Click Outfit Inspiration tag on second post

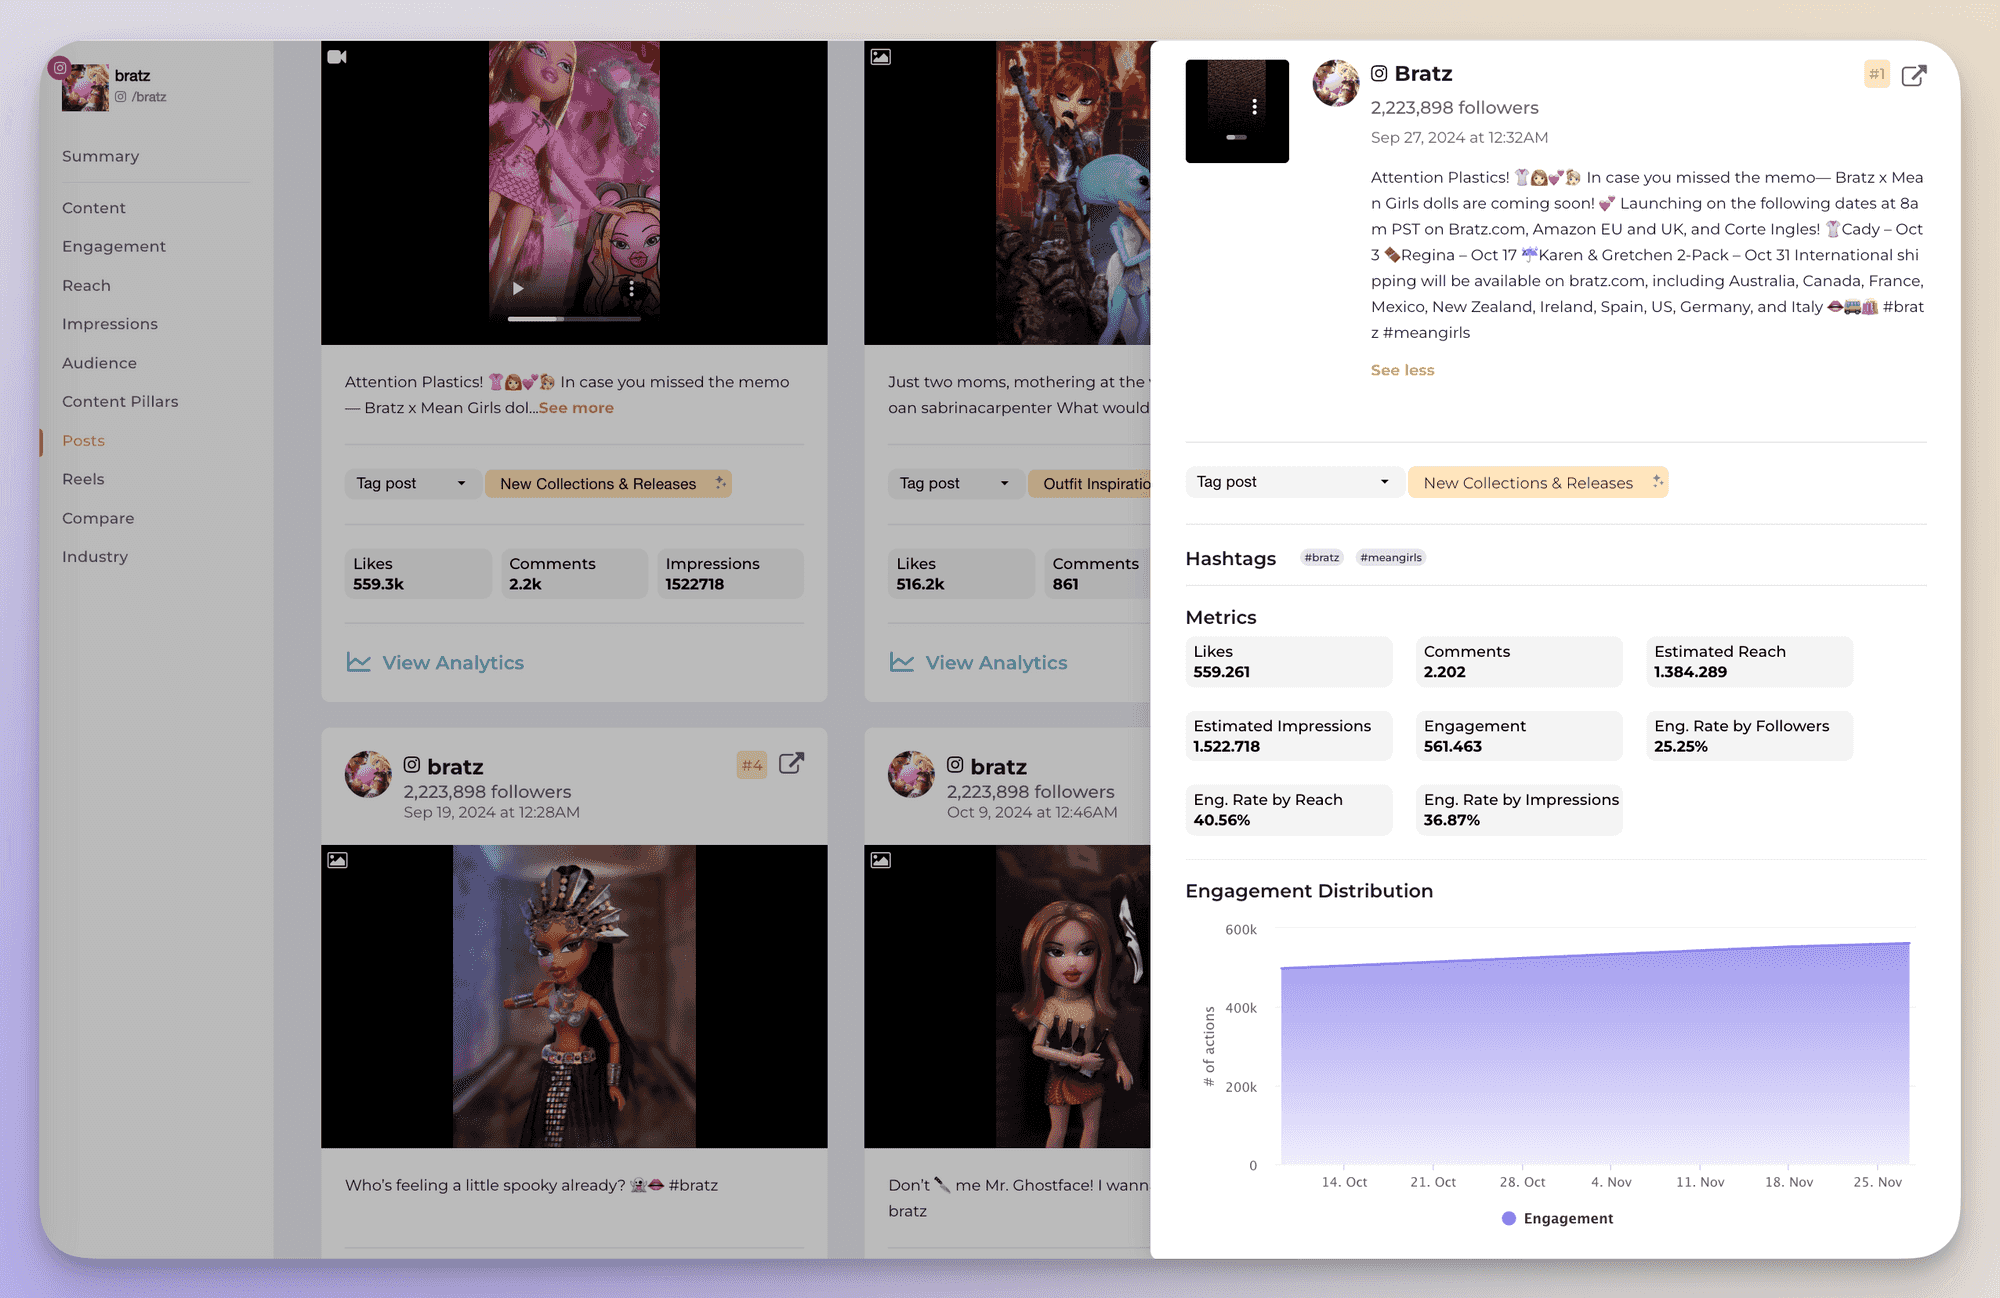(x=1090, y=483)
